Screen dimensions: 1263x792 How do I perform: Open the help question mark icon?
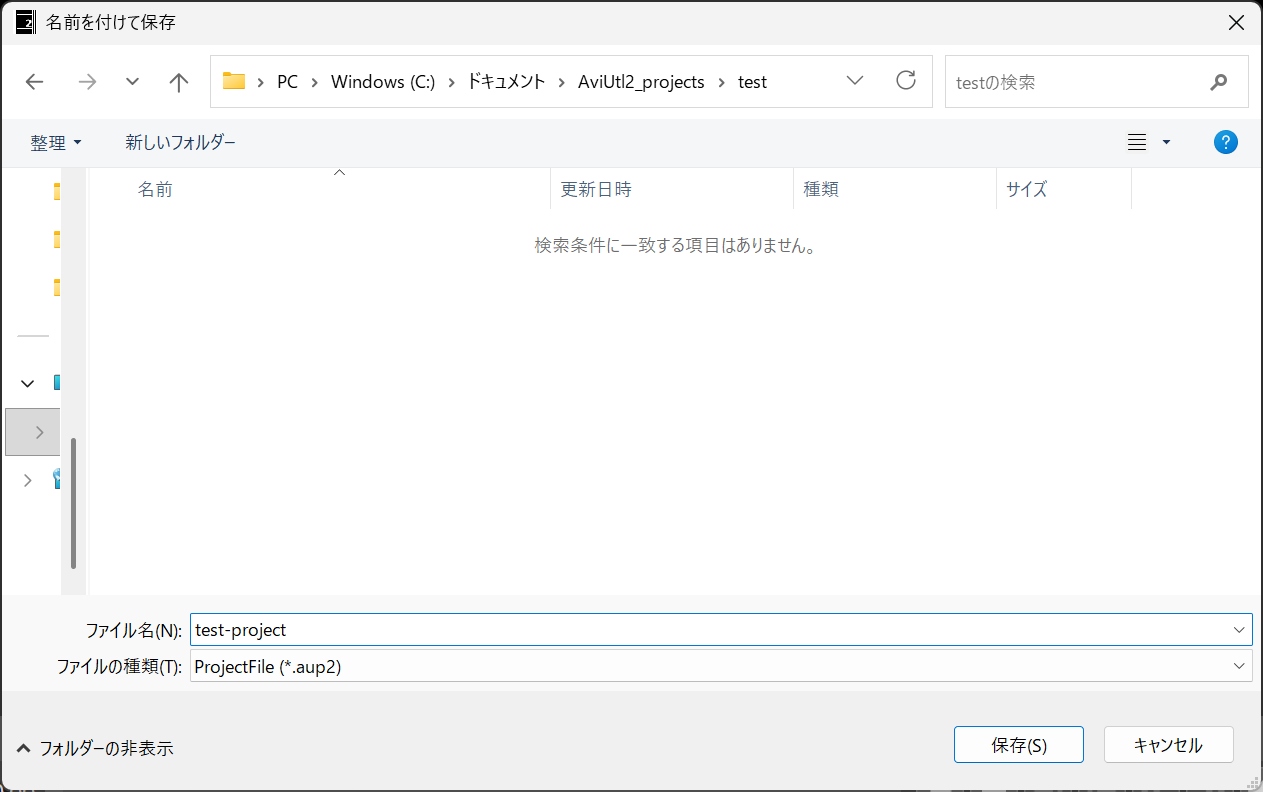[1225, 143]
